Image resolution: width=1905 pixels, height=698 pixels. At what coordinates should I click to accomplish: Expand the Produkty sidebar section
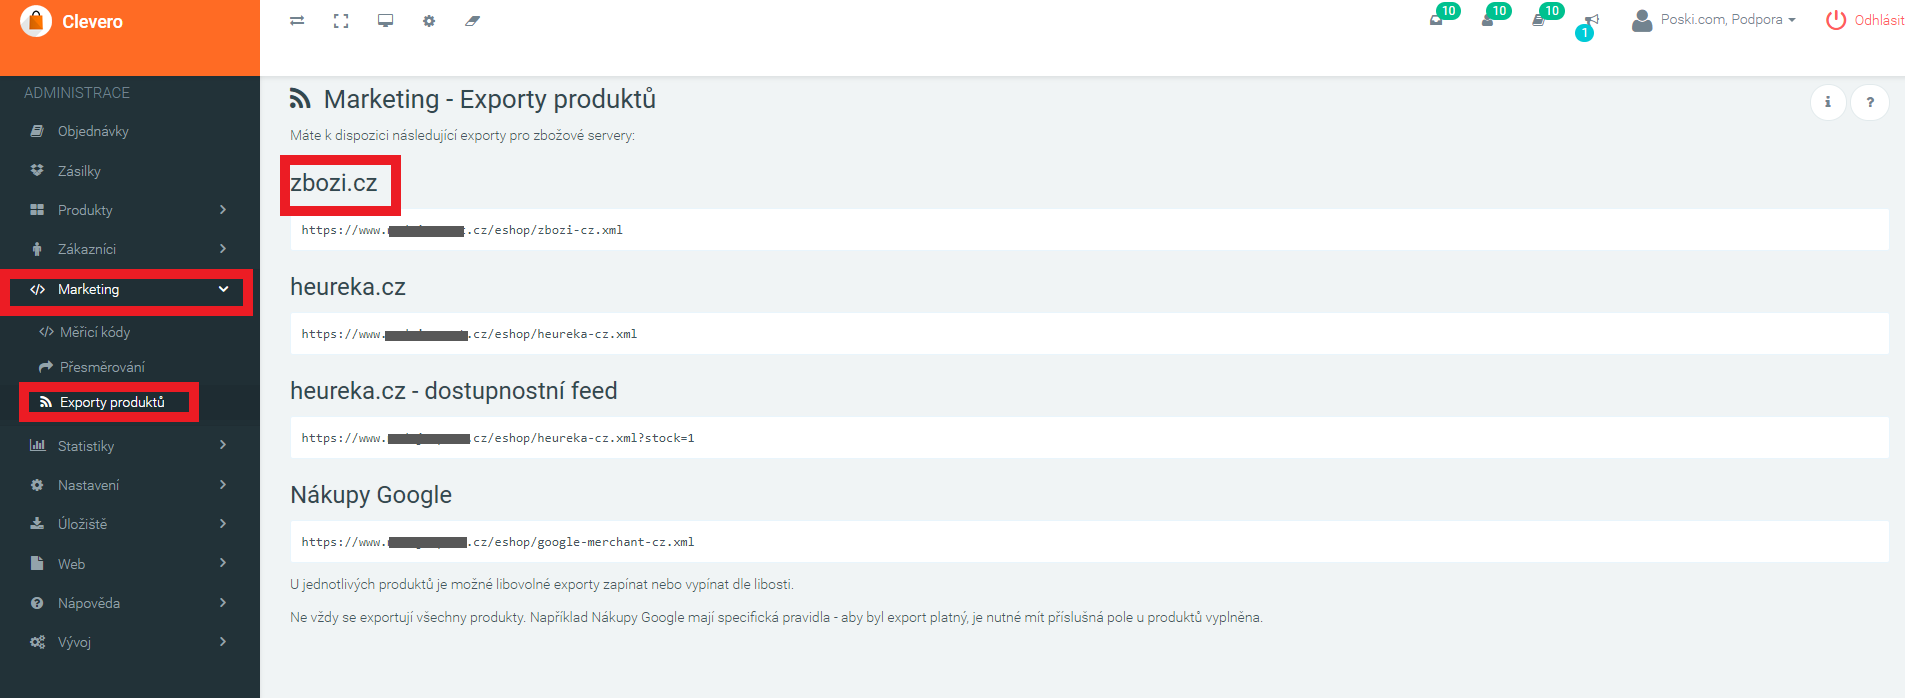click(x=129, y=210)
